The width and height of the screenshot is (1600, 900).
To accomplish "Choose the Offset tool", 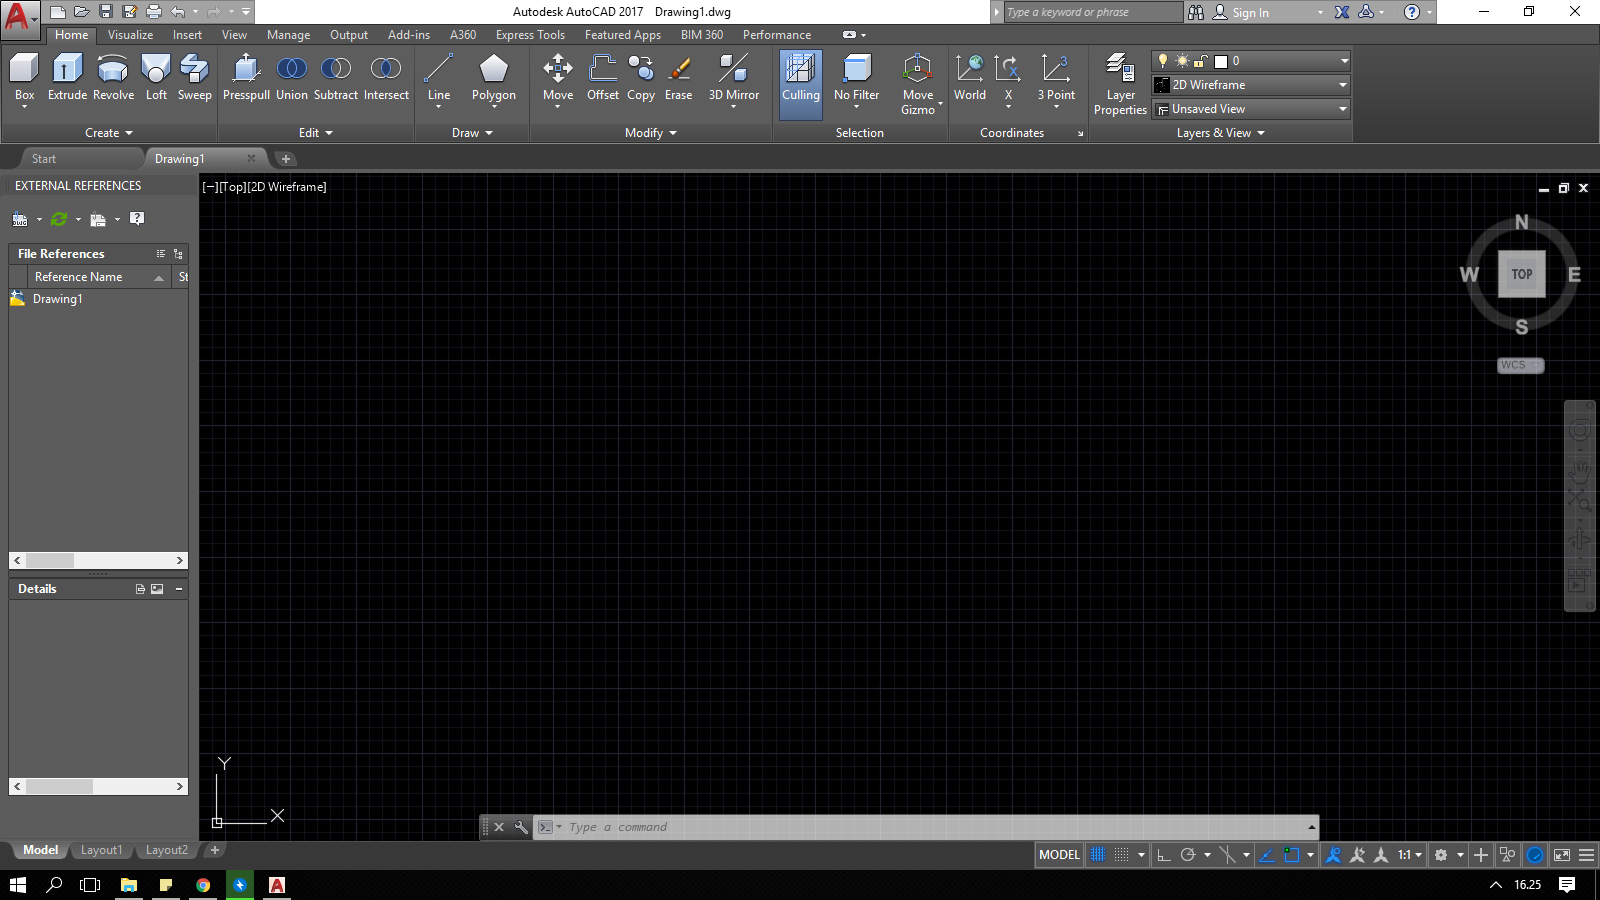I will 603,78.
